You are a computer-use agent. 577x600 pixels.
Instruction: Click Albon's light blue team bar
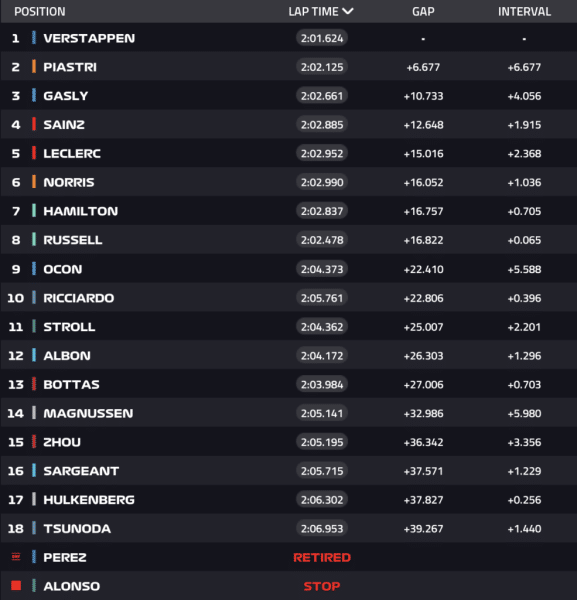tap(34, 355)
